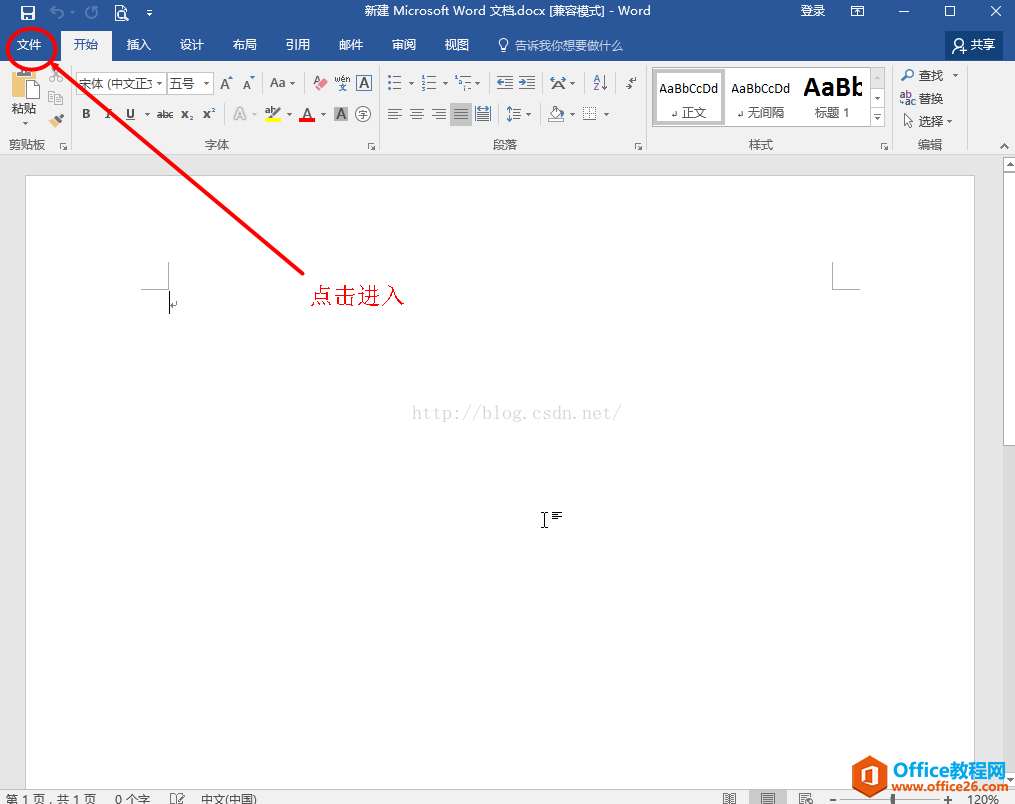Click the Shrink Font icon
The height and width of the screenshot is (804, 1015).
click(x=249, y=84)
